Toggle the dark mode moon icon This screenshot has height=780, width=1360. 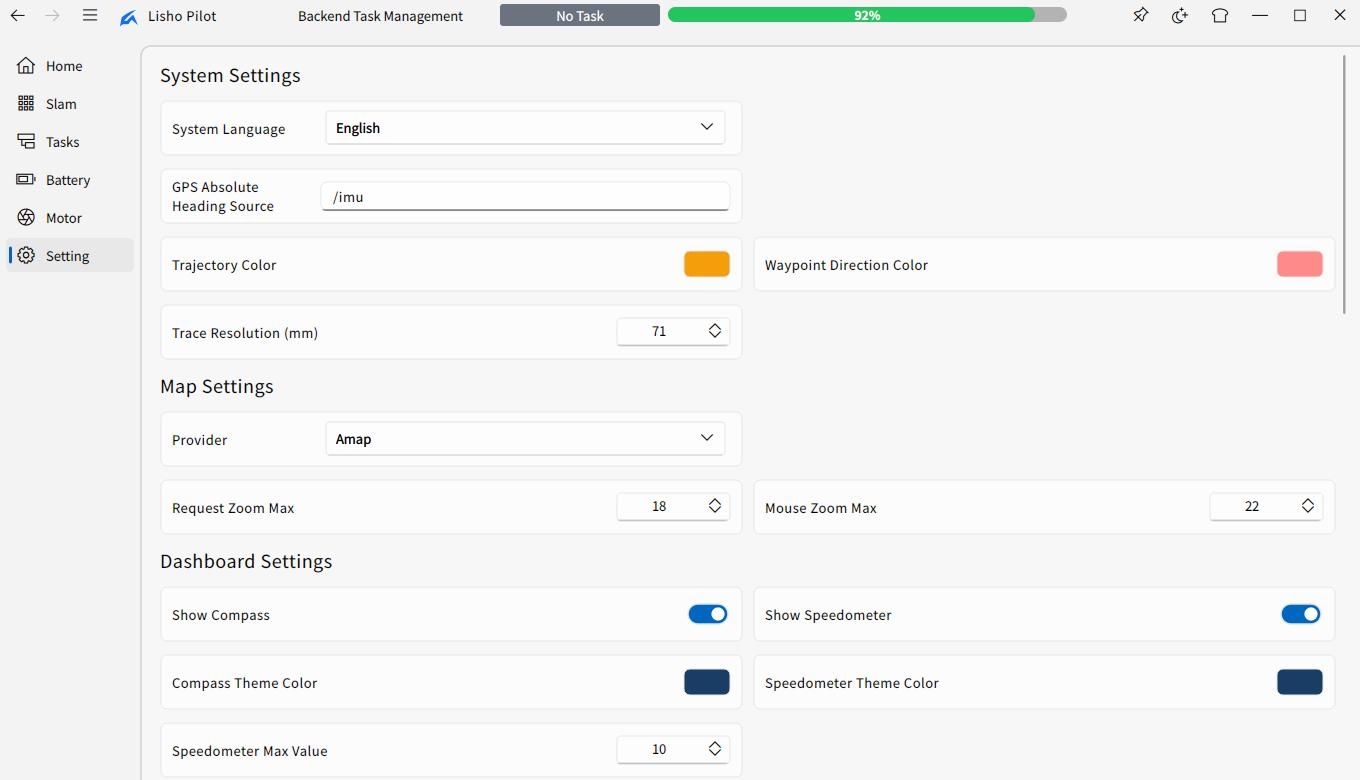(1180, 15)
